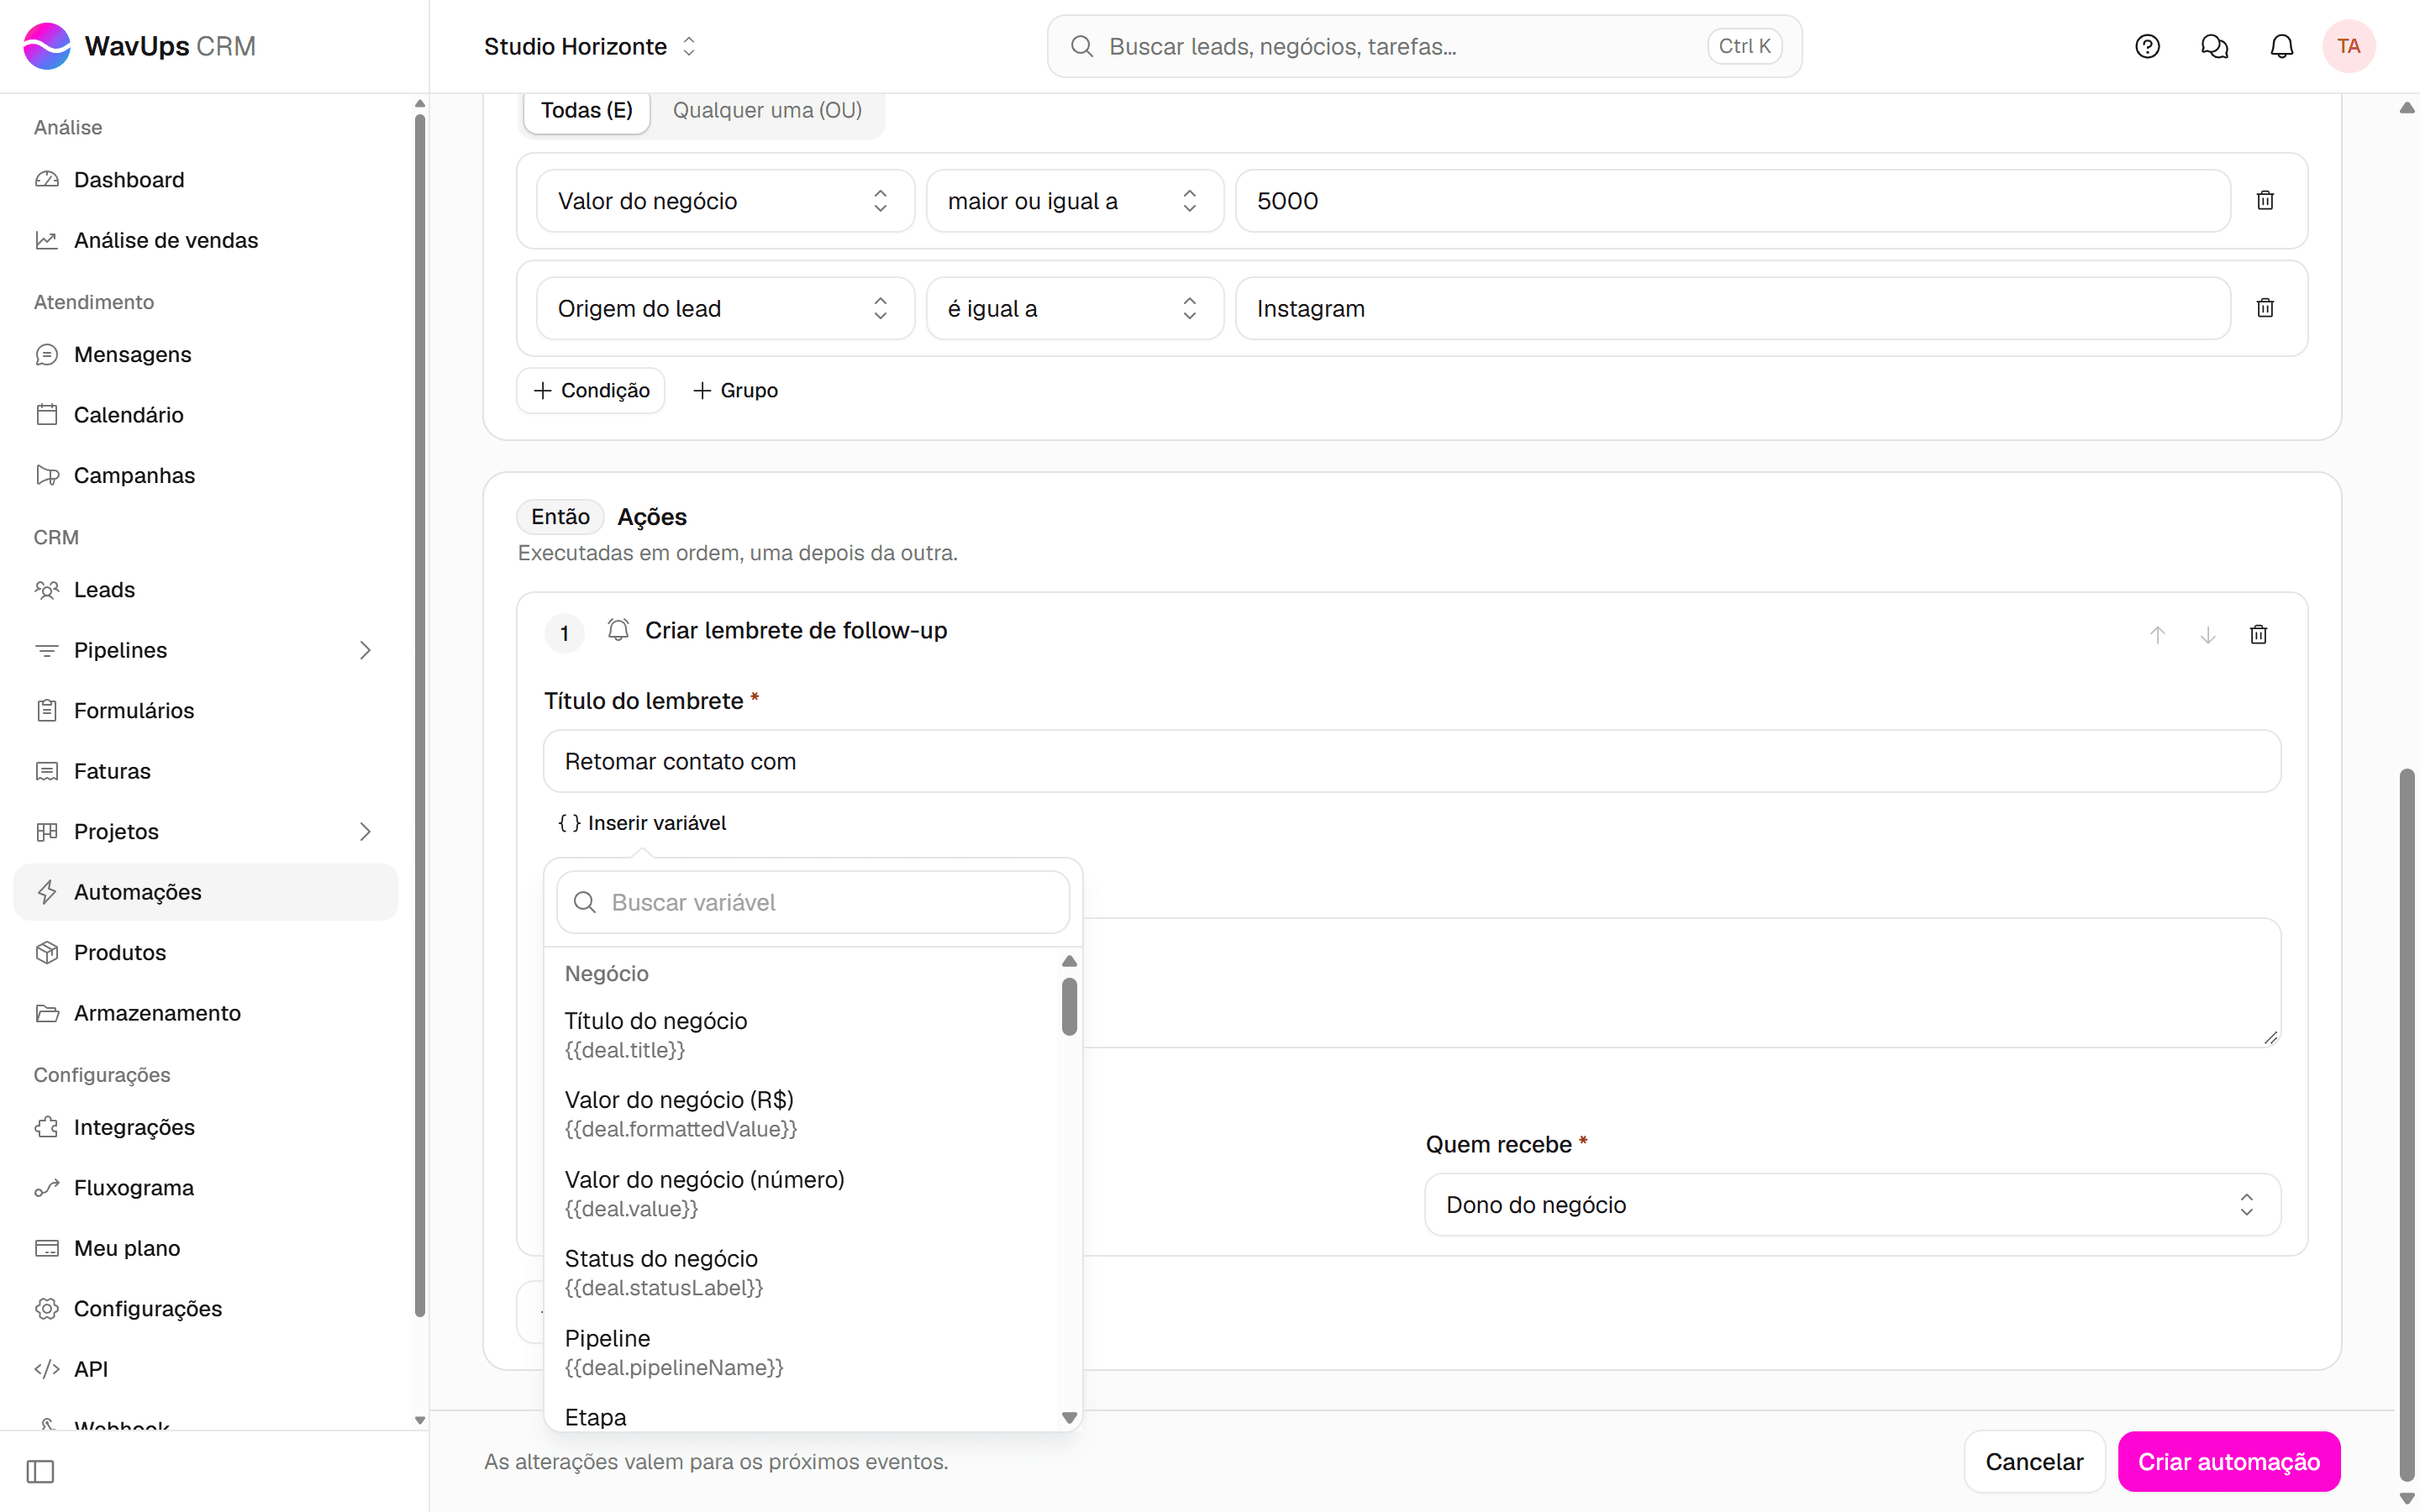Open Fluxograma in sidebar
The image size is (2420, 1512).
point(205,1188)
